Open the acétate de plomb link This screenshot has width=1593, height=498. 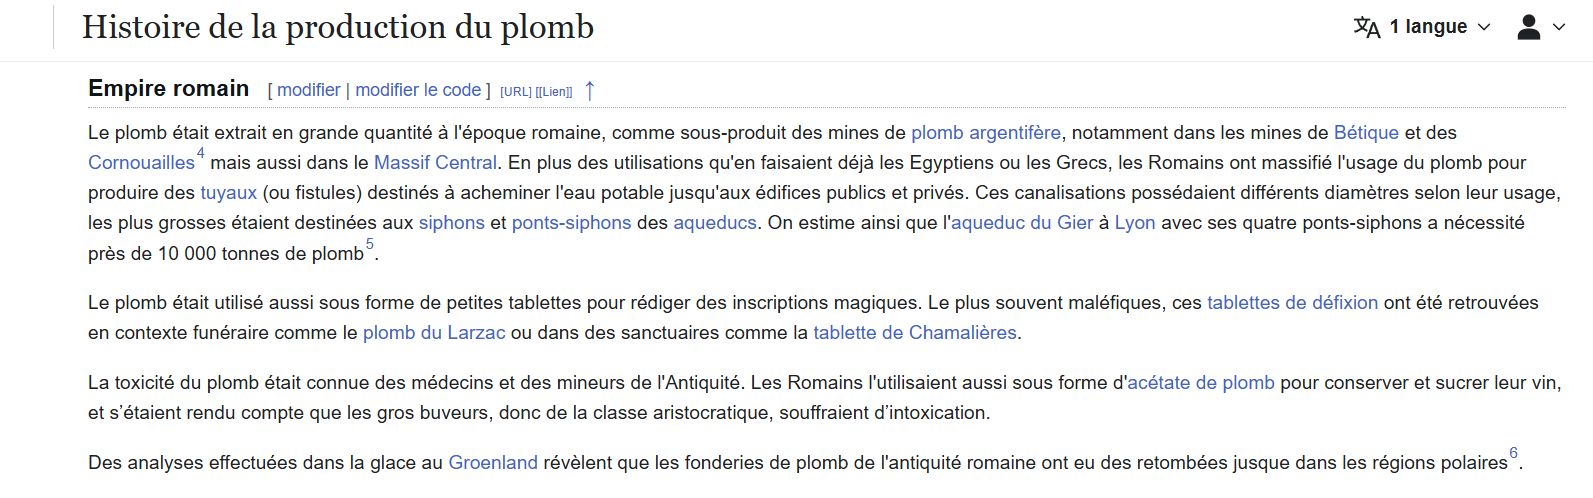click(x=1201, y=383)
